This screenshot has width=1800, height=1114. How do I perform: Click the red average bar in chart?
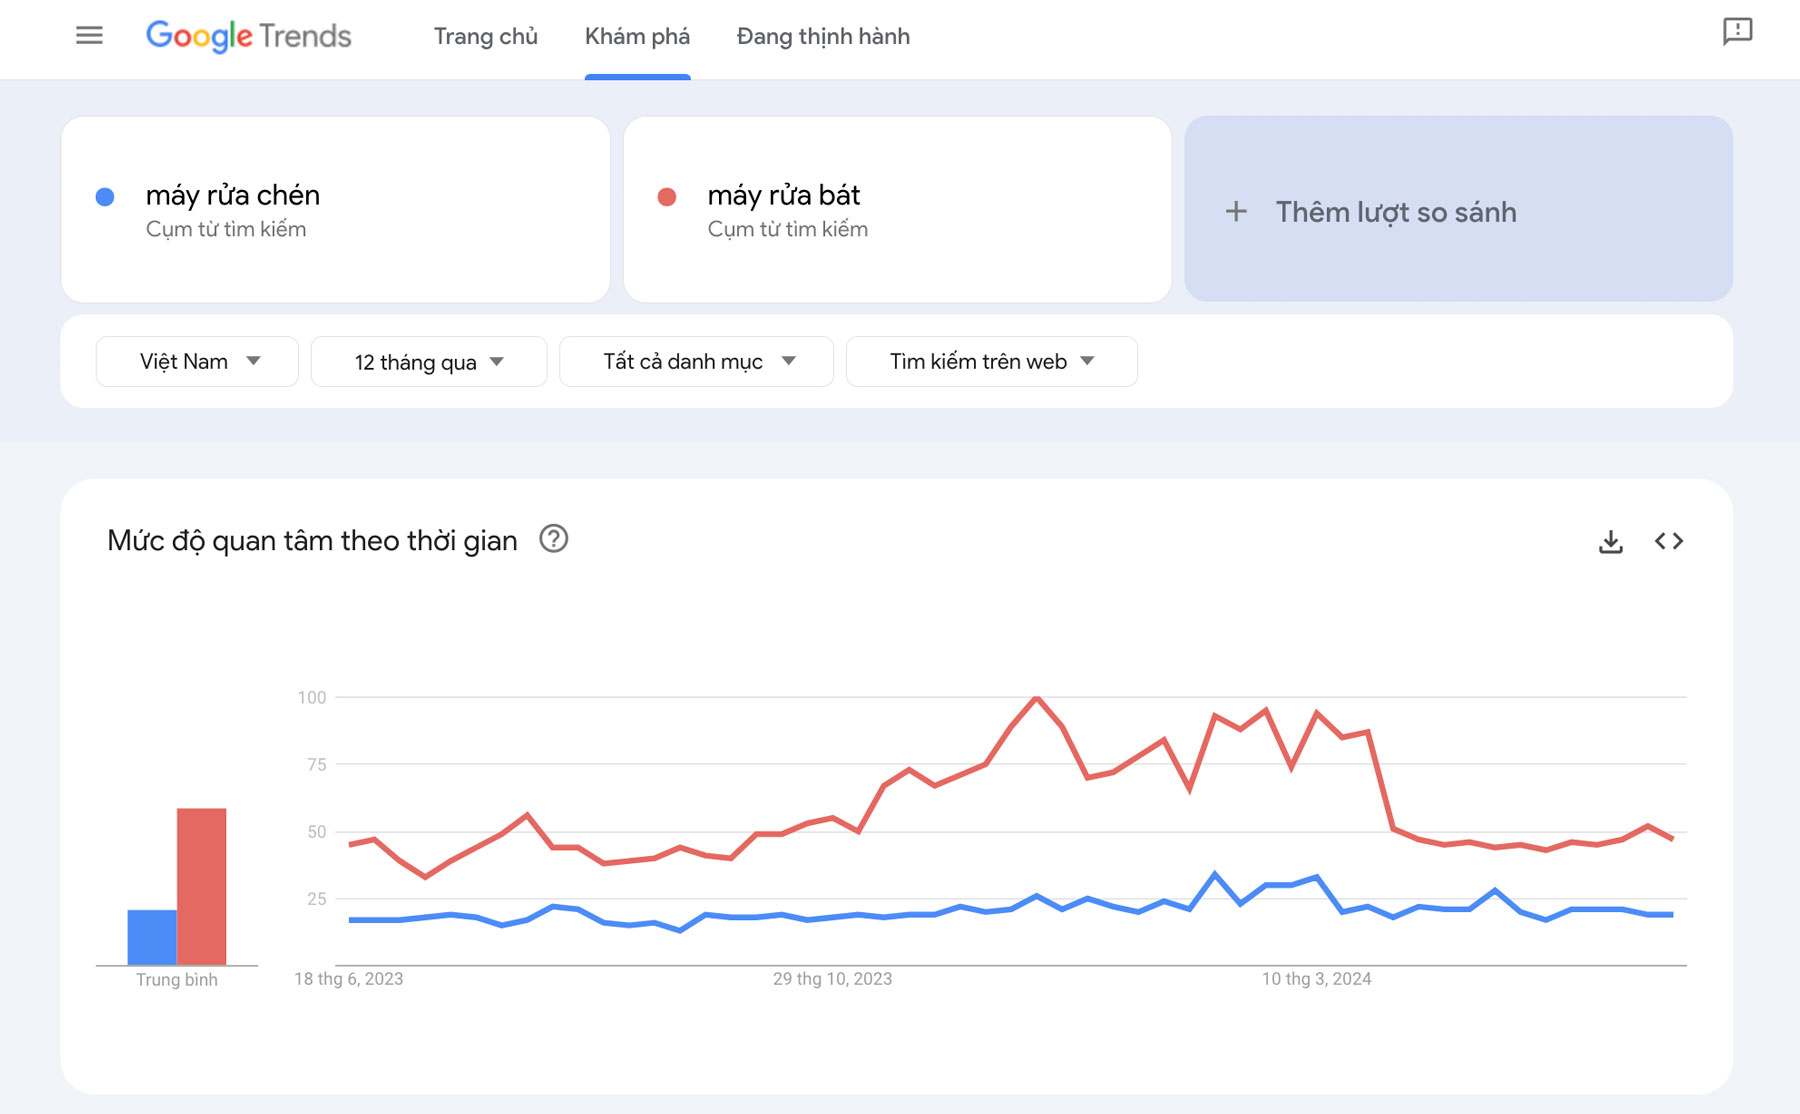(x=201, y=885)
